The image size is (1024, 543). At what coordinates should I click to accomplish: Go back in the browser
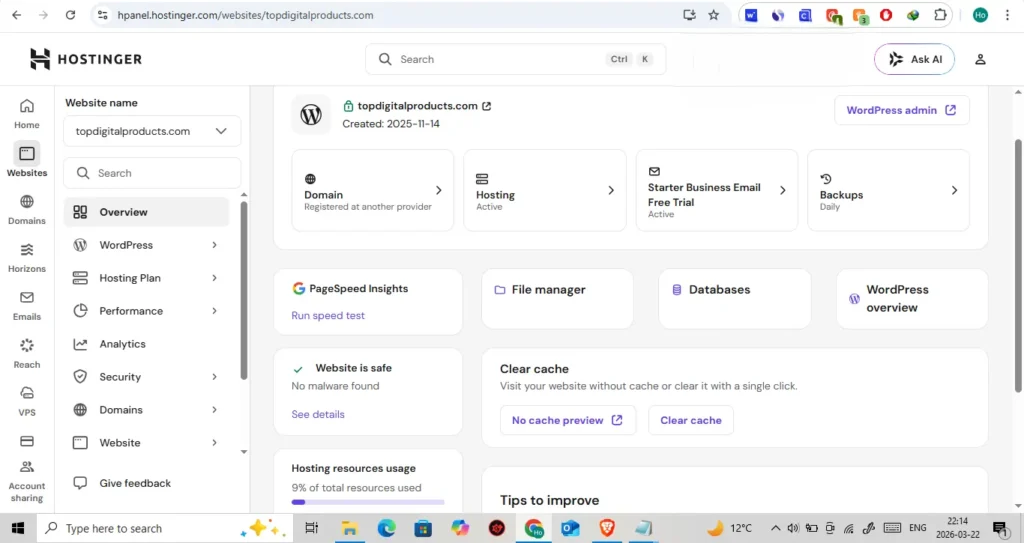coord(17,15)
